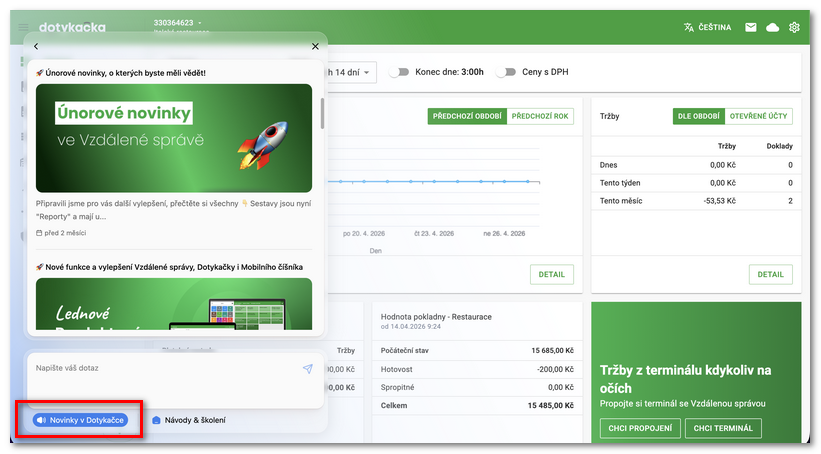
Task: Open the cloud status icon
Action: click(x=772, y=27)
